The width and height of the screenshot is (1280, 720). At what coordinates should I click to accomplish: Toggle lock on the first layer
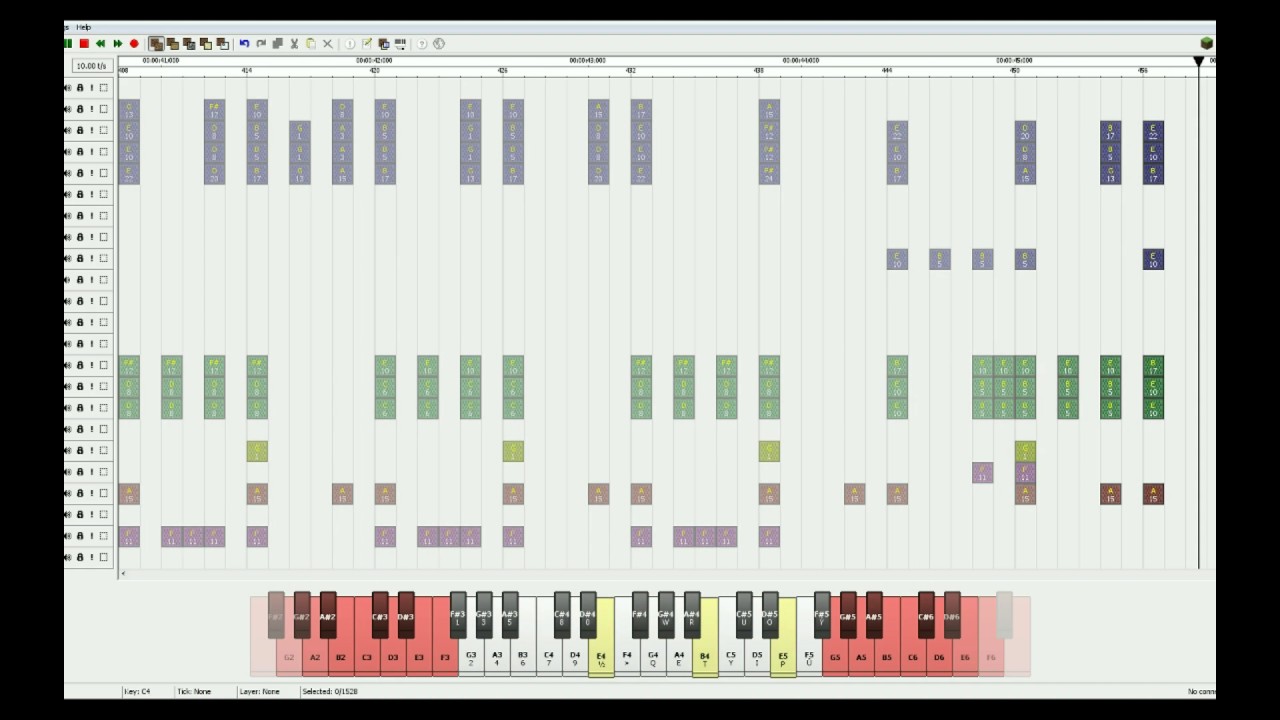click(x=80, y=87)
